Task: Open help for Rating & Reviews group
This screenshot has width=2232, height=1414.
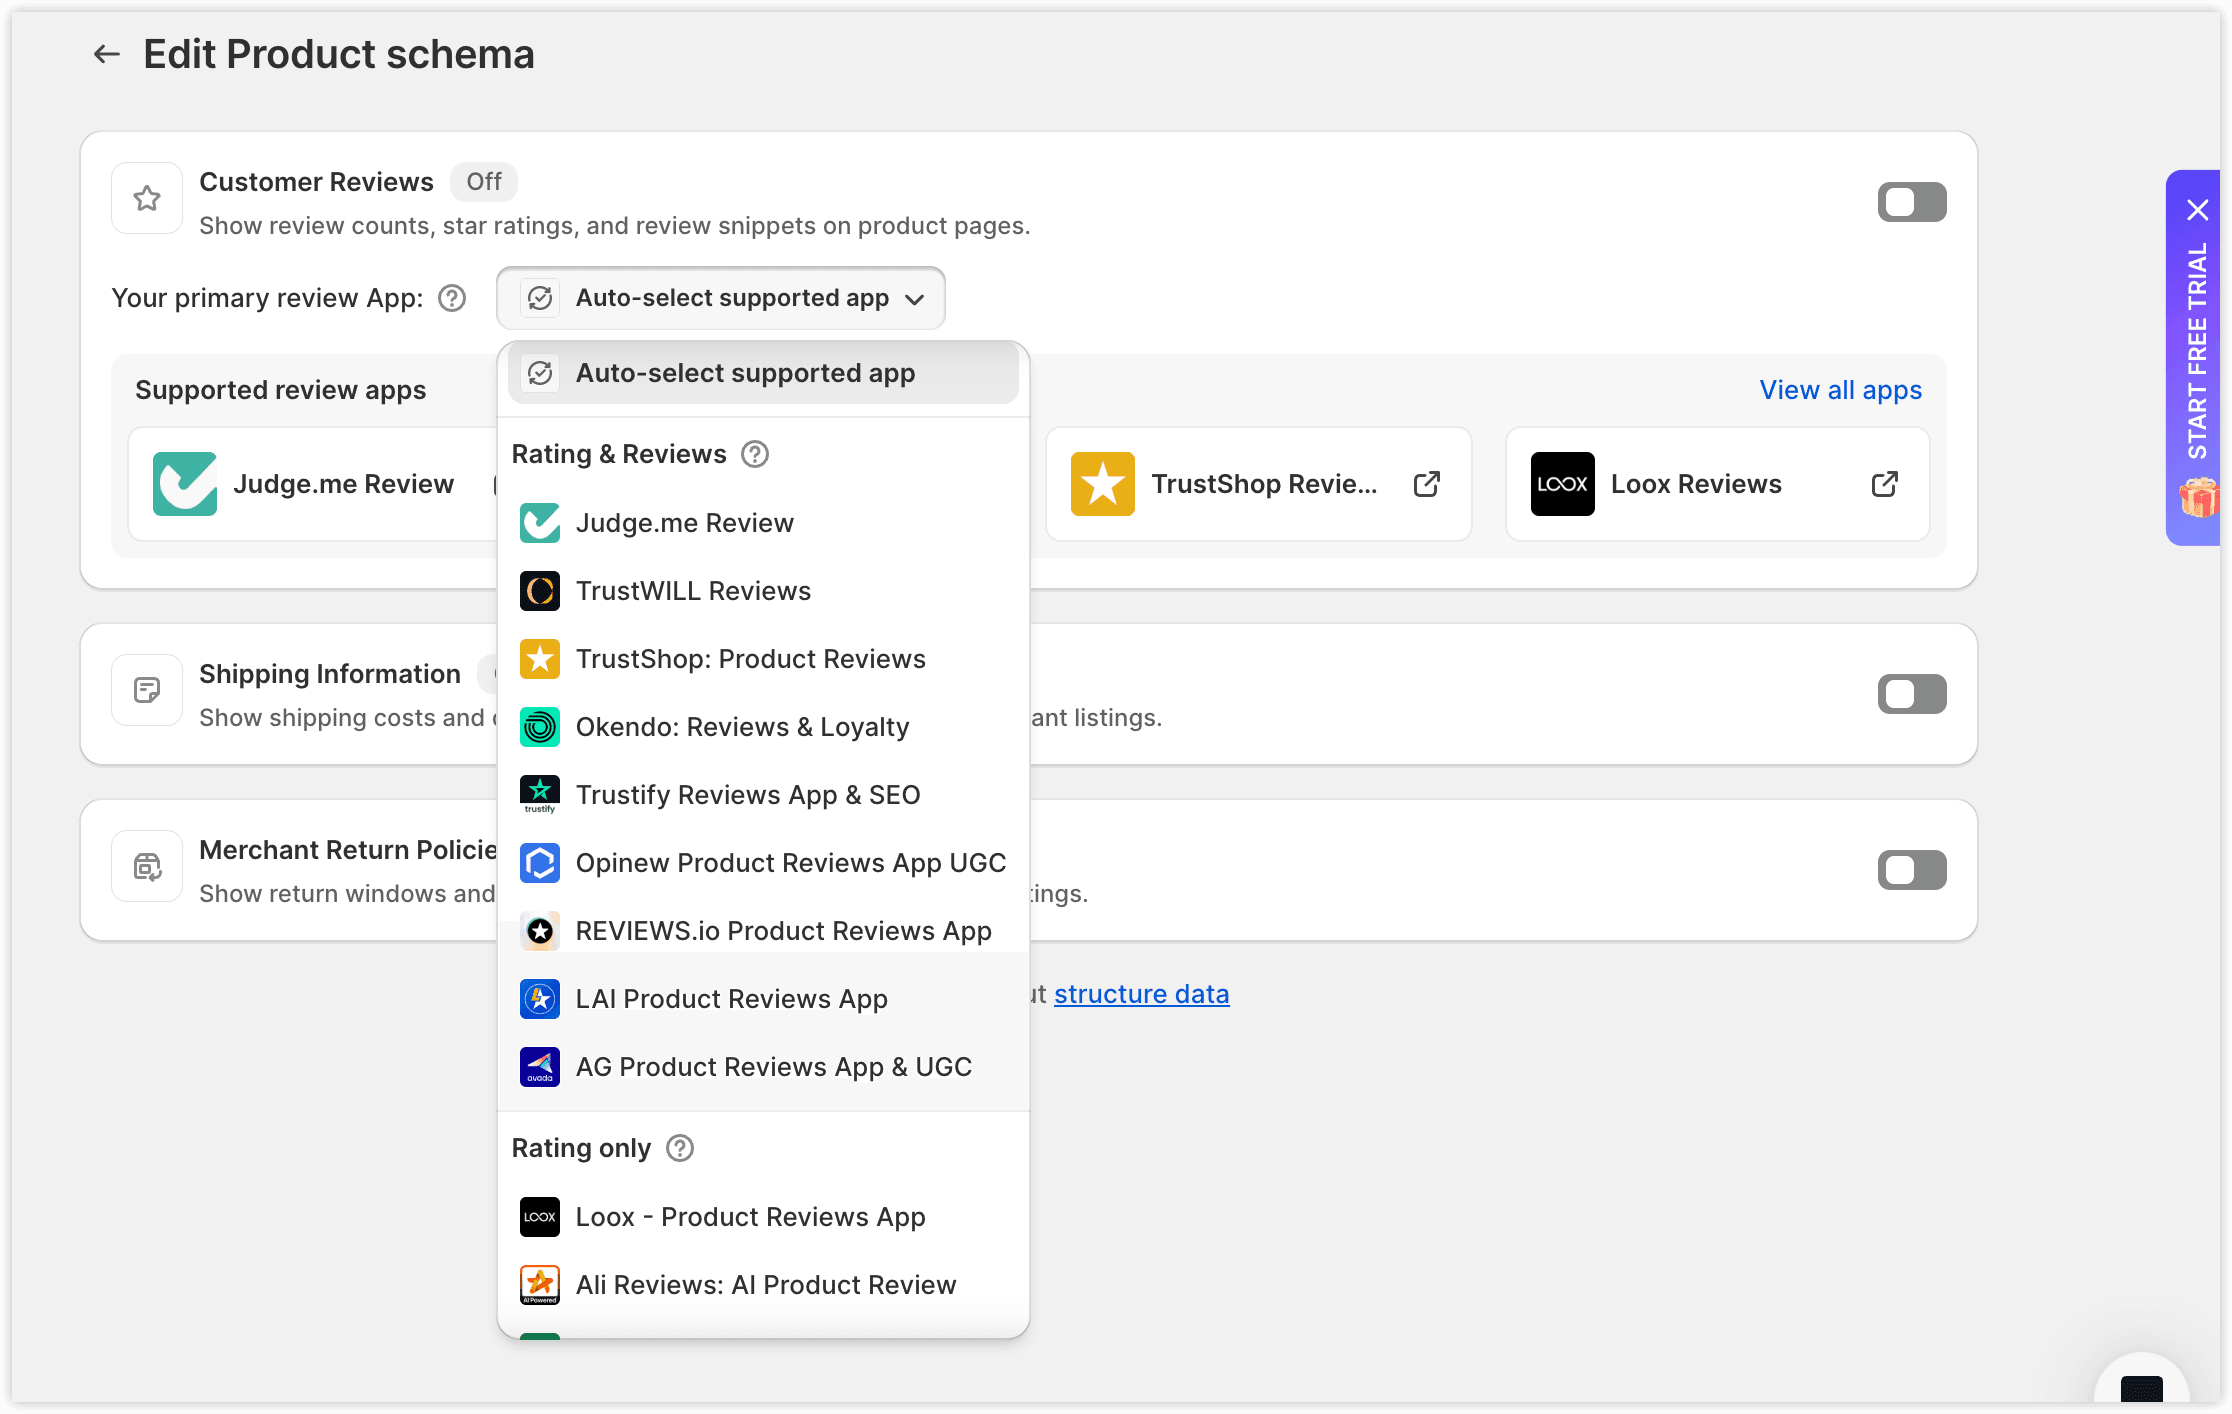Action: 755,454
